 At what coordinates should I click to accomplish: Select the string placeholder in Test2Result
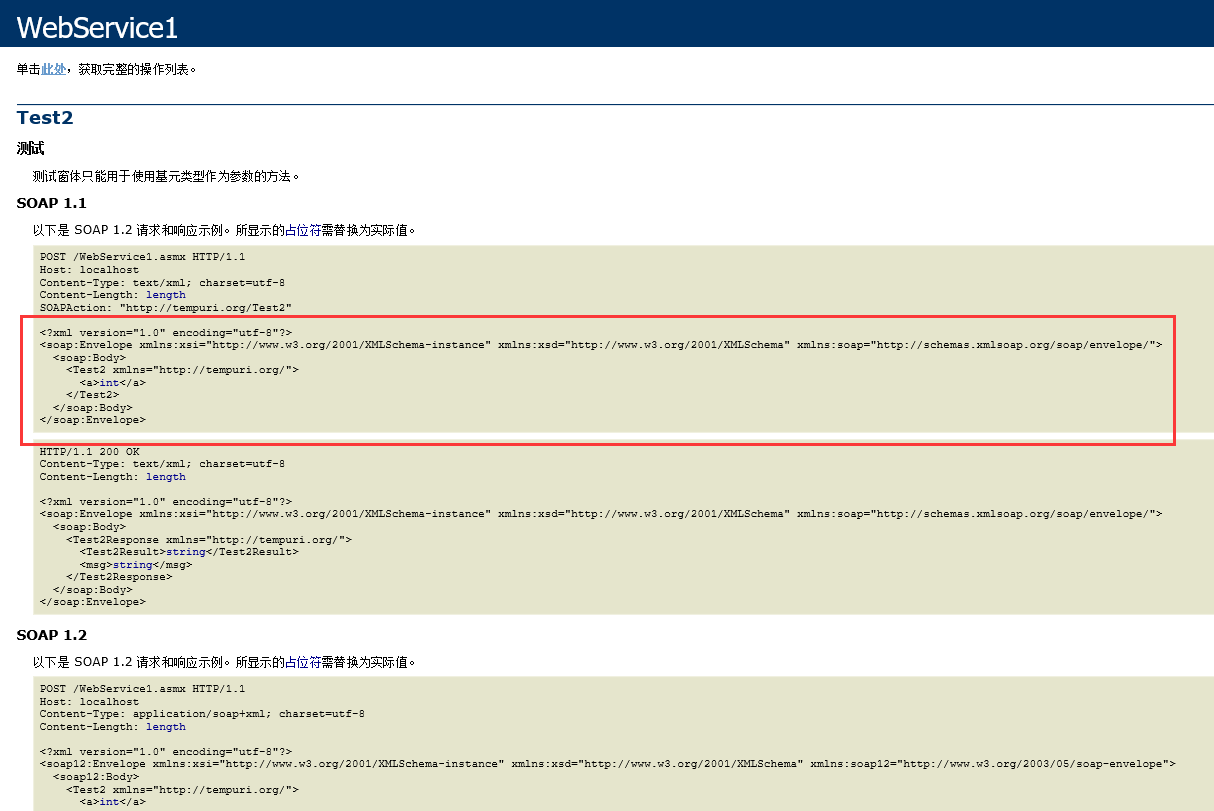[186, 551]
